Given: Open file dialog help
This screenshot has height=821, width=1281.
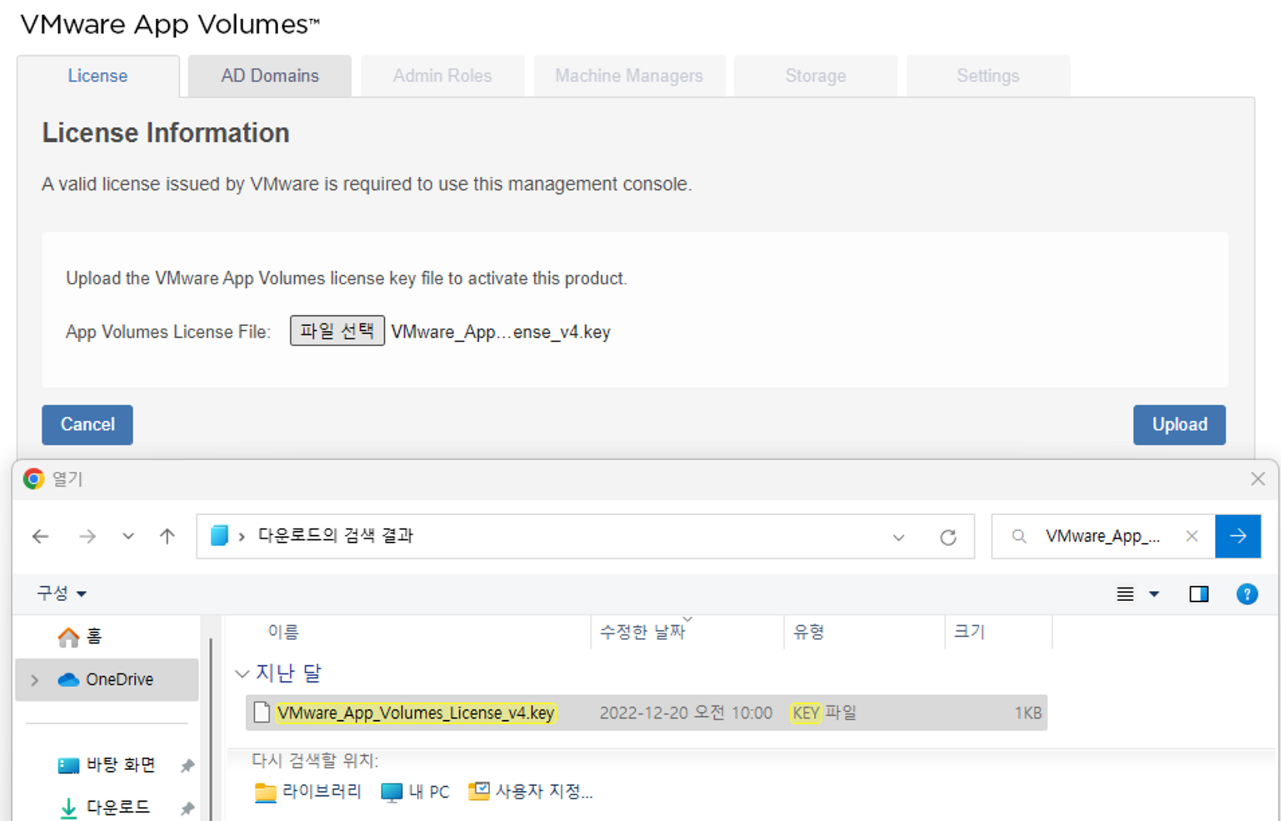Looking at the screenshot, I should pos(1247,594).
